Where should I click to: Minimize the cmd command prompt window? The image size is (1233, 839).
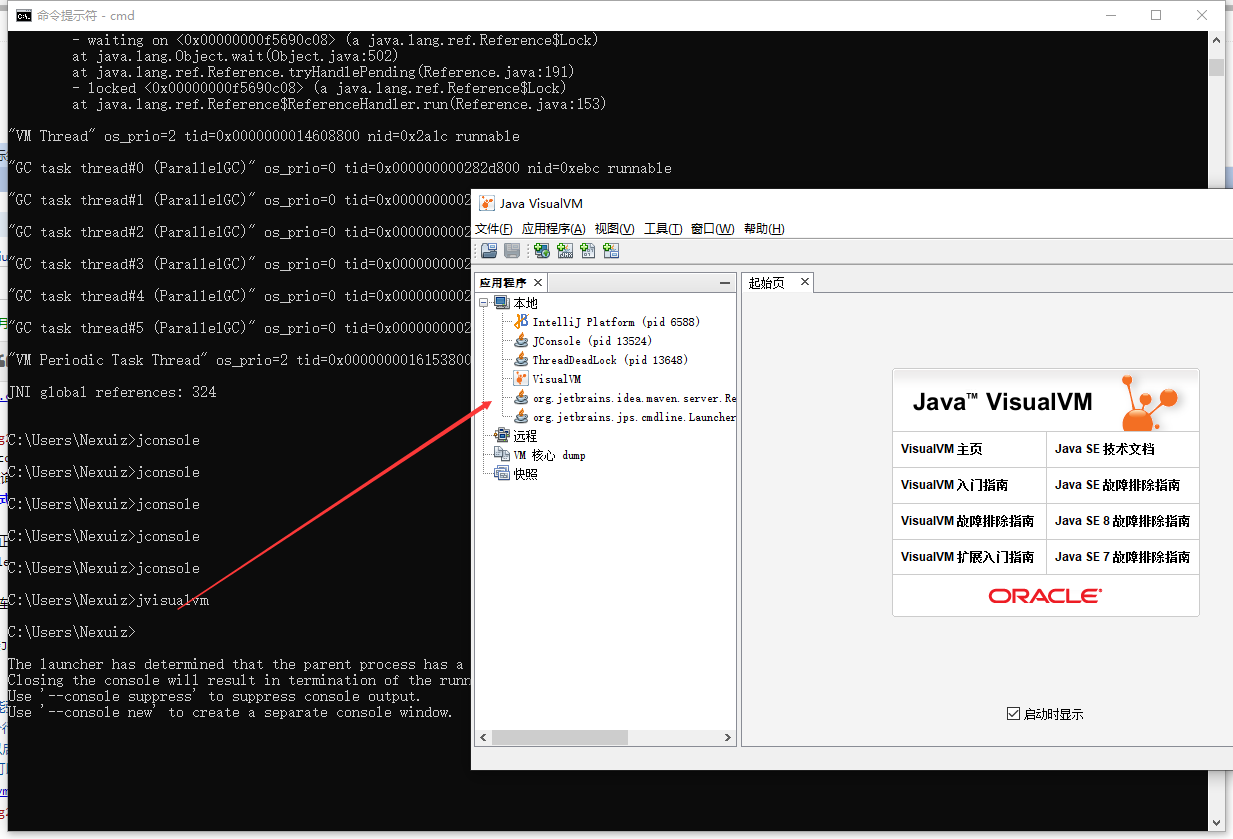tap(1110, 15)
